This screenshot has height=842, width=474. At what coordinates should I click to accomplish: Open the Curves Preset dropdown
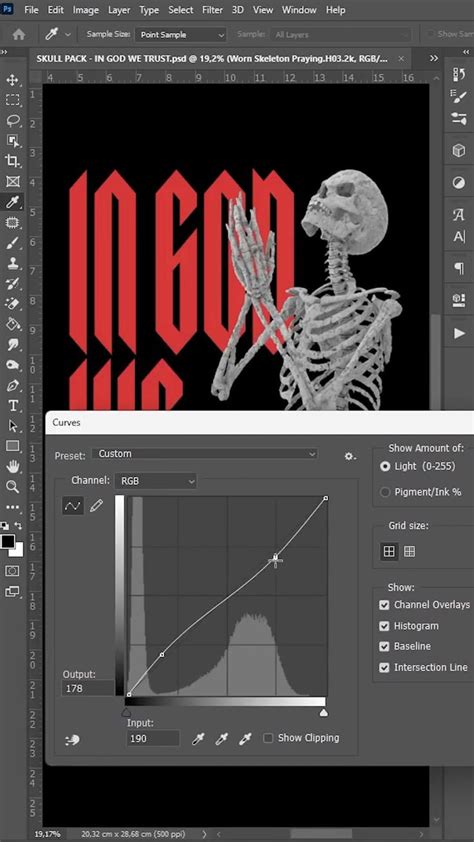[205, 454]
